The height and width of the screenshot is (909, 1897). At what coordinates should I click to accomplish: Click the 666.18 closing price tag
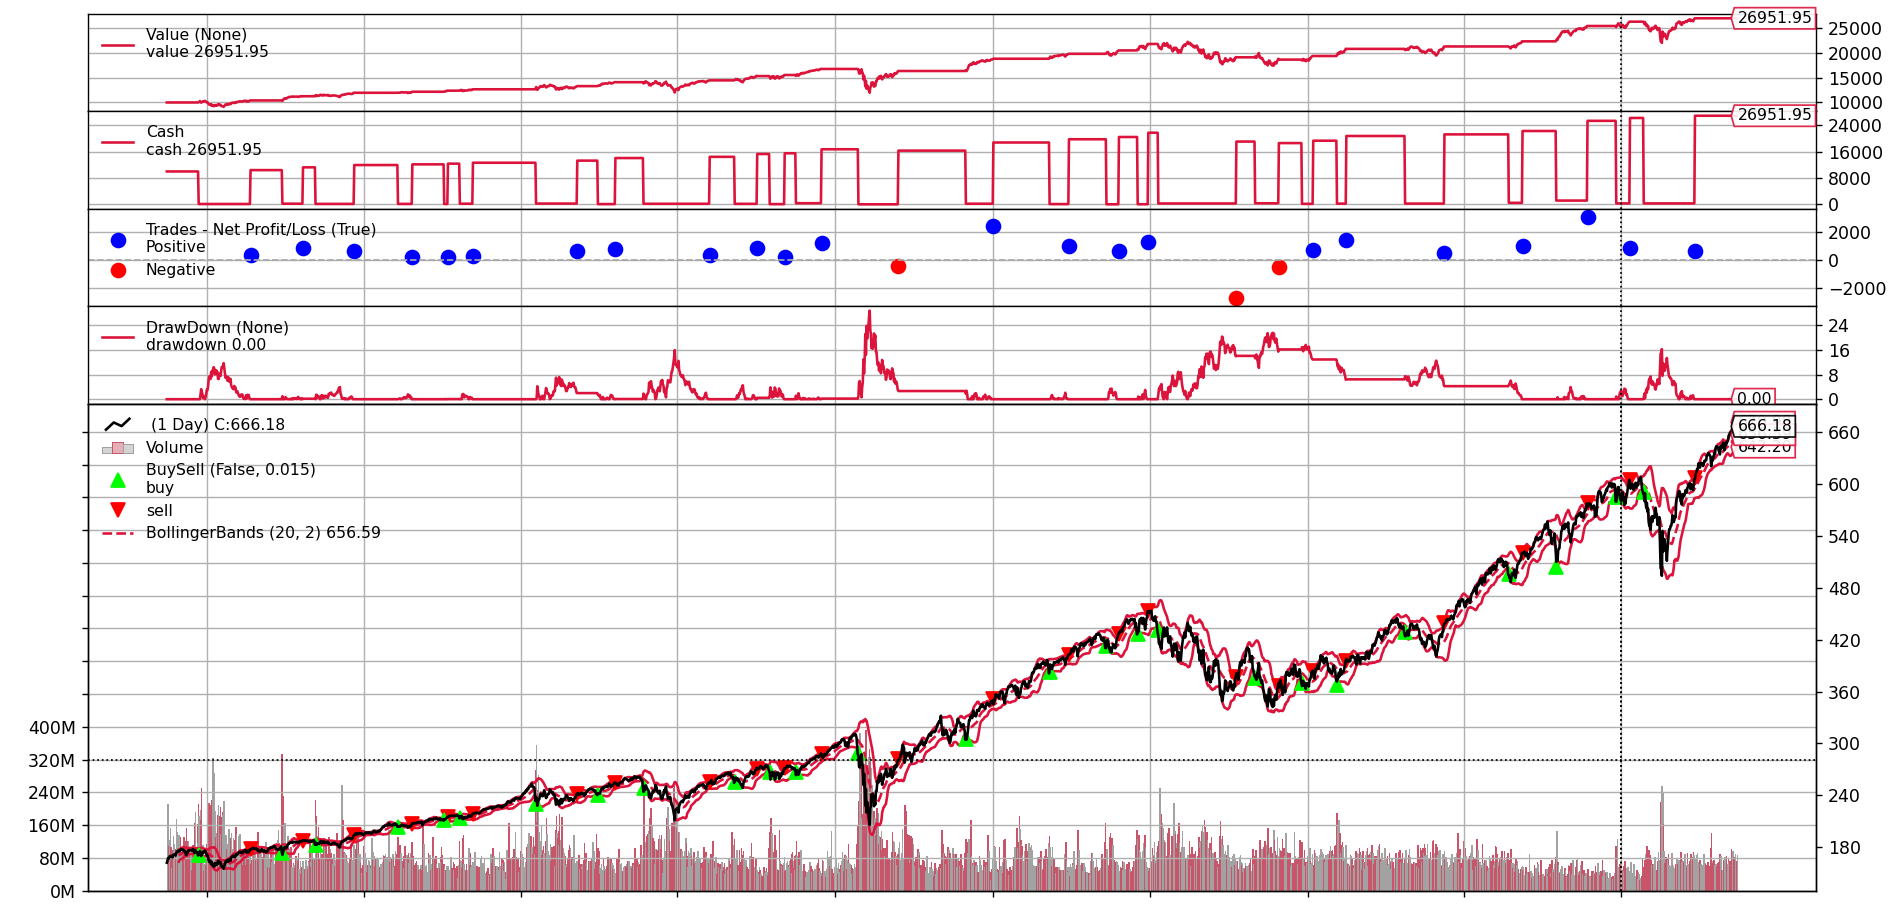[x=1764, y=426]
